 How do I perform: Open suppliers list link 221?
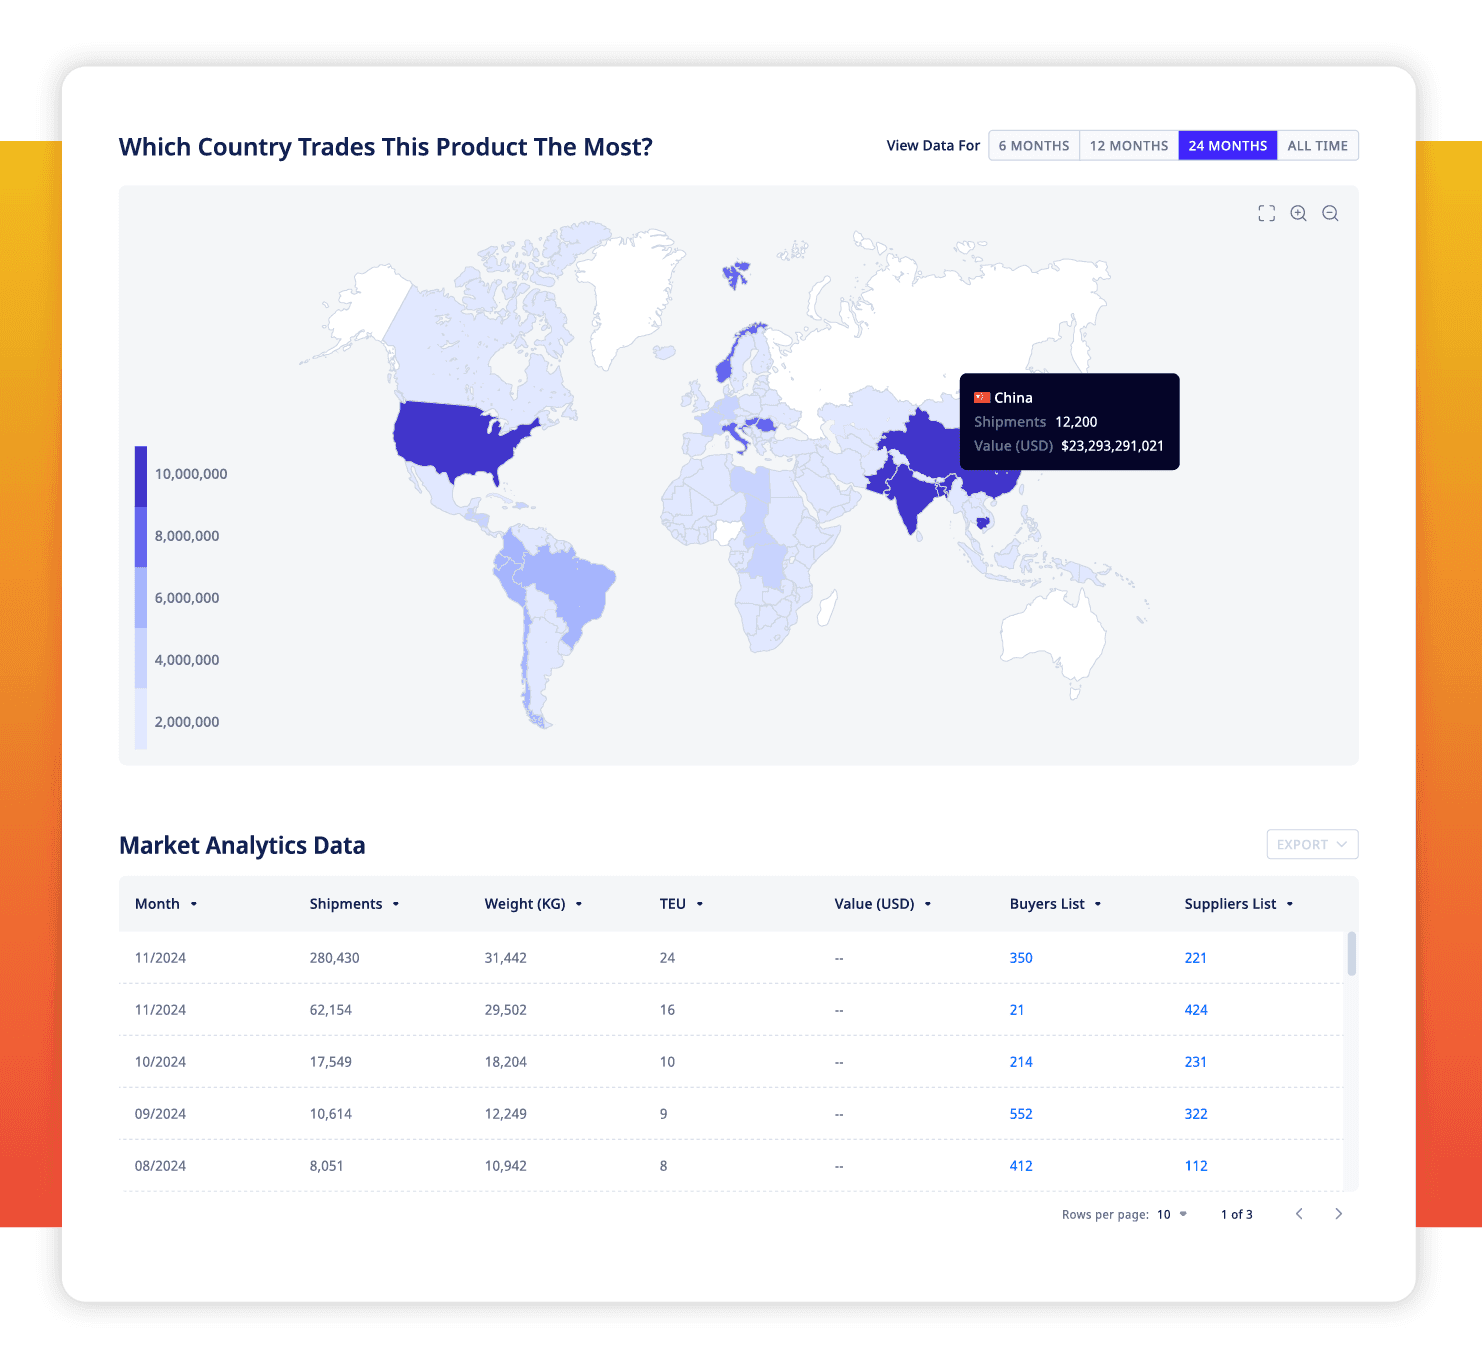(1196, 958)
